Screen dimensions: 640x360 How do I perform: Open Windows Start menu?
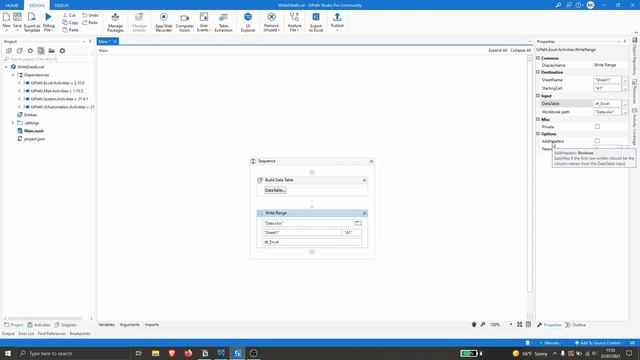[x=8, y=353]
